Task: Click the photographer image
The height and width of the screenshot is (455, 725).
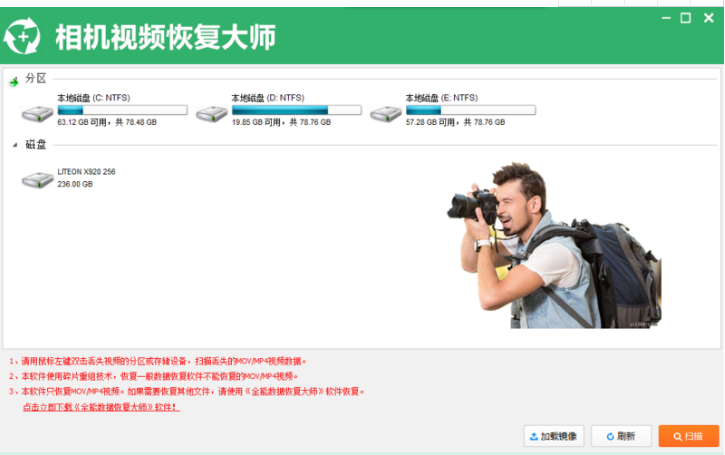Action: click(550, 250)
